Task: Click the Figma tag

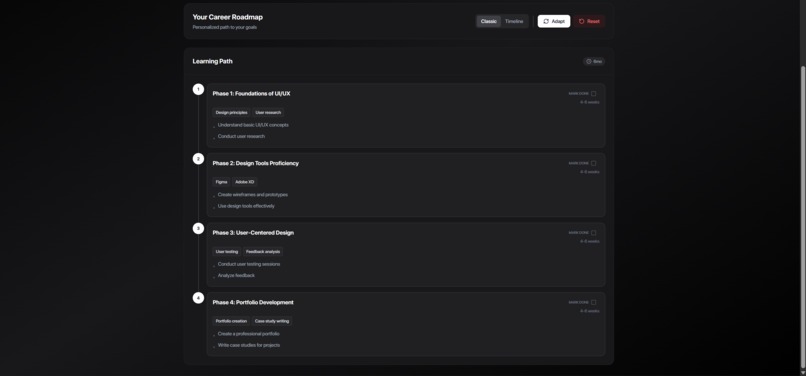Action: [222, 182]
